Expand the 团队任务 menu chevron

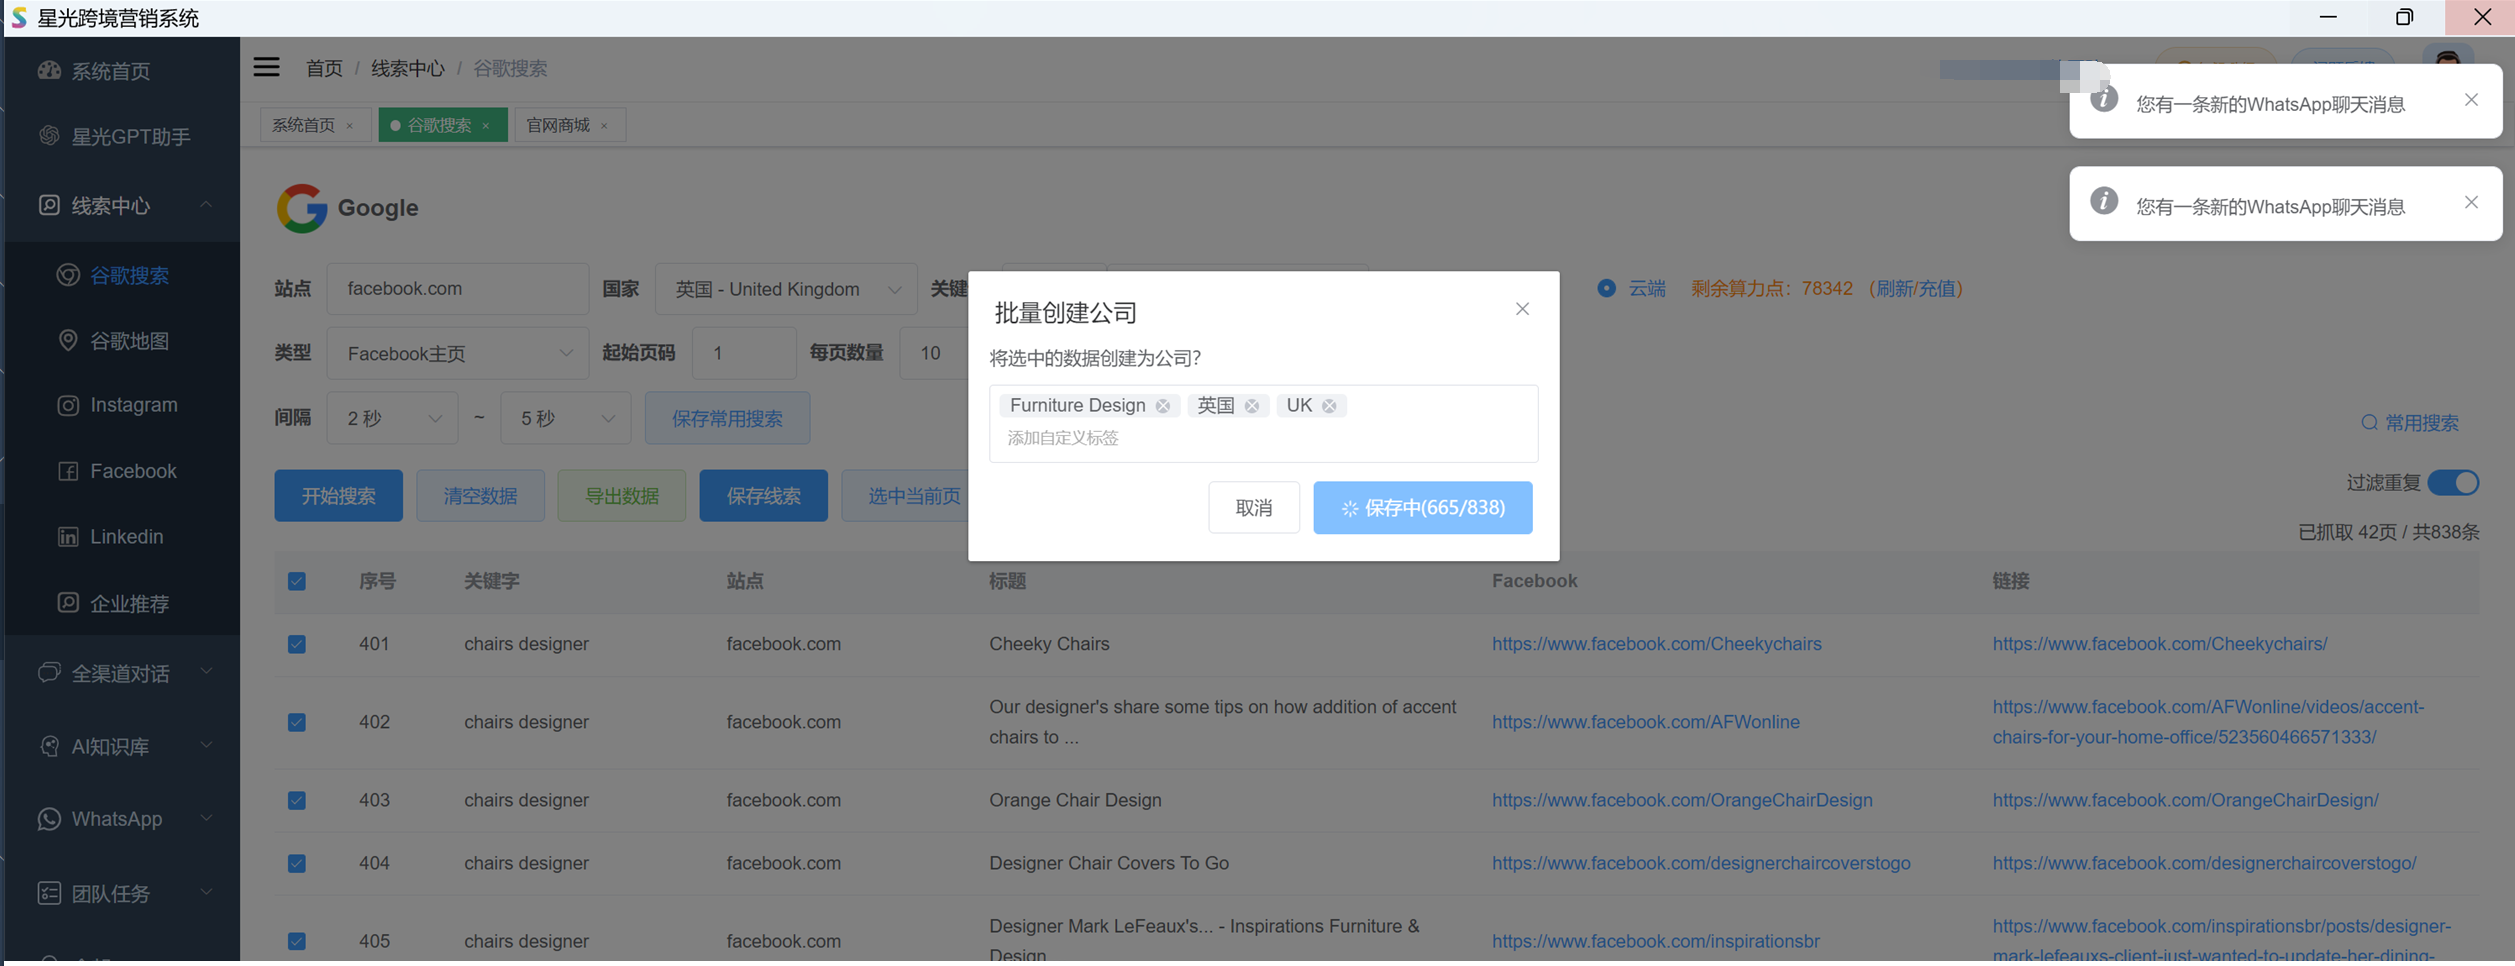coord(206,892)
